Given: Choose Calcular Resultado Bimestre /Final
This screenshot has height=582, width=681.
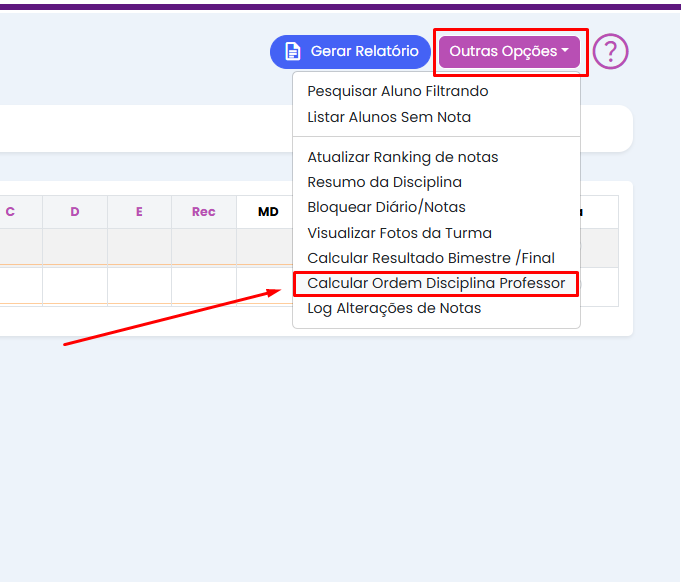Looking at the screenshot, I should coord(430,258).
